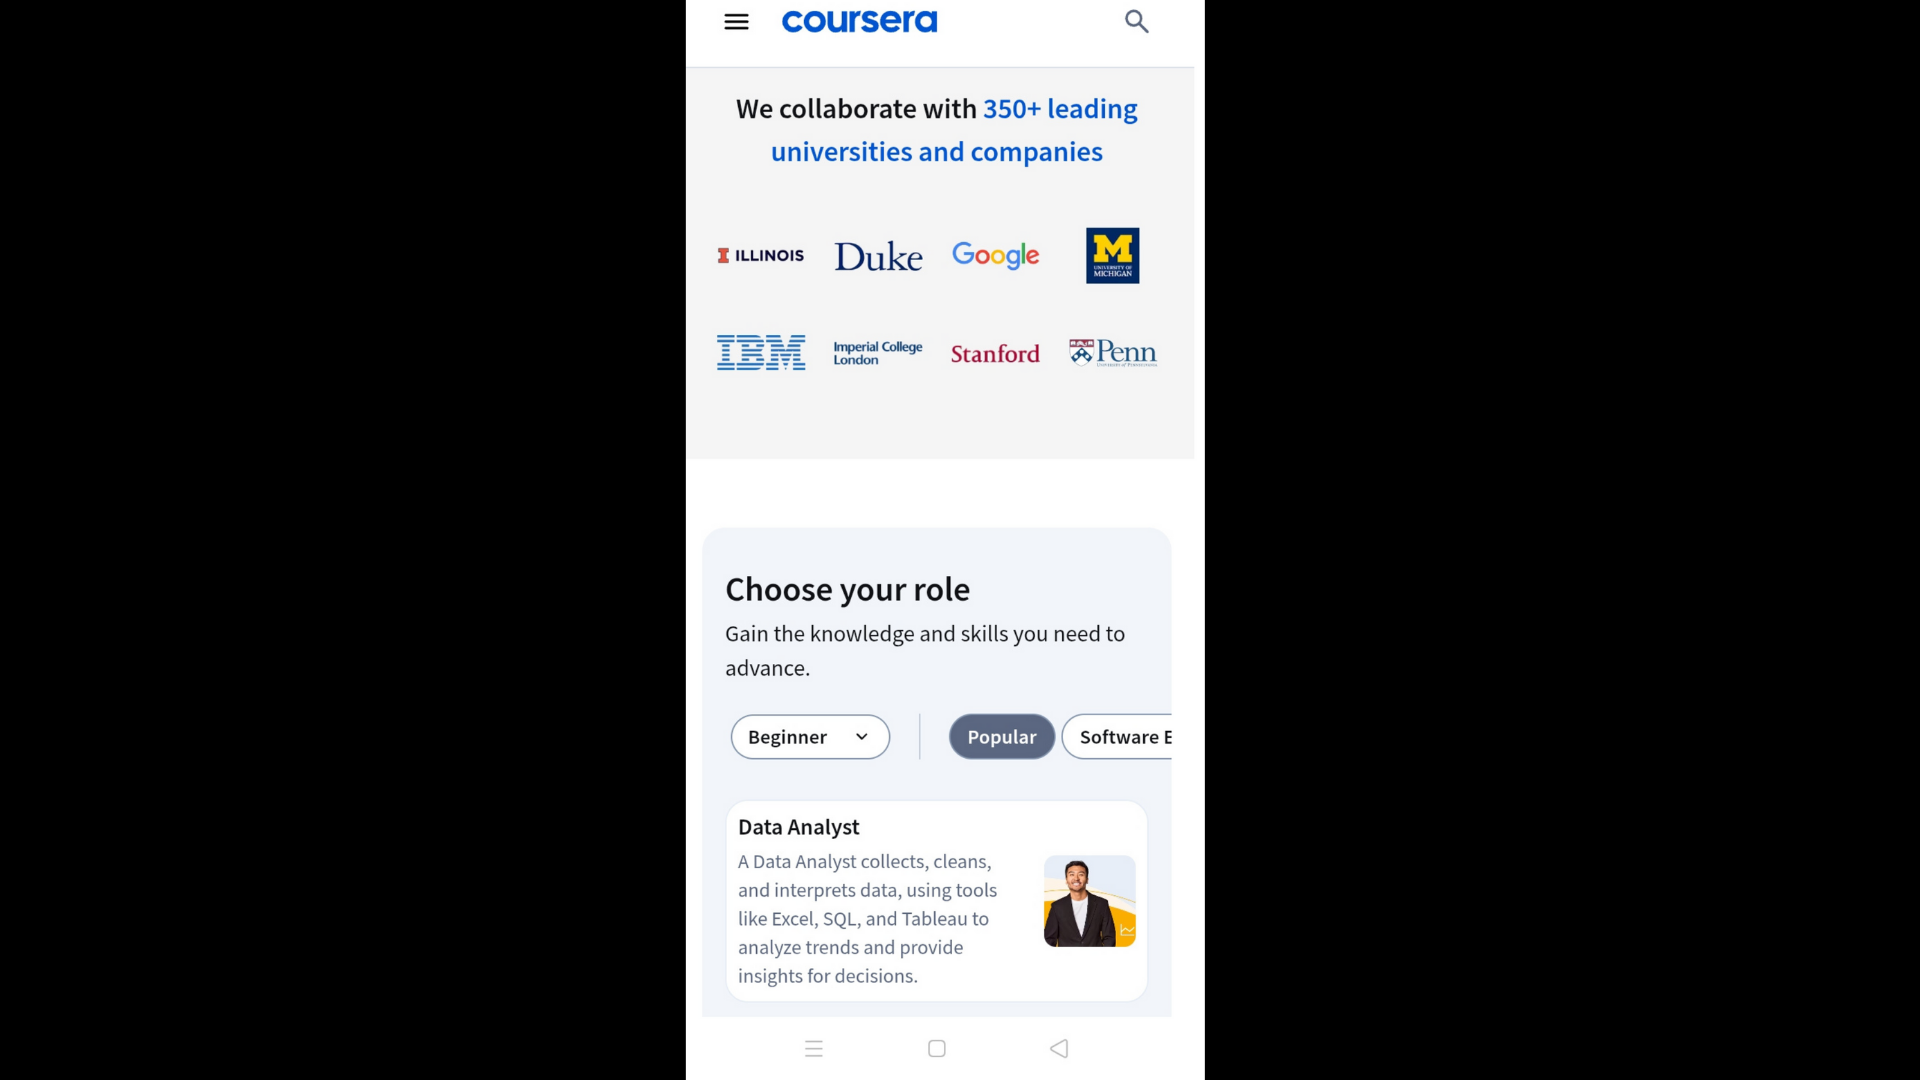Choose the University of Michigan logo

1112,256
